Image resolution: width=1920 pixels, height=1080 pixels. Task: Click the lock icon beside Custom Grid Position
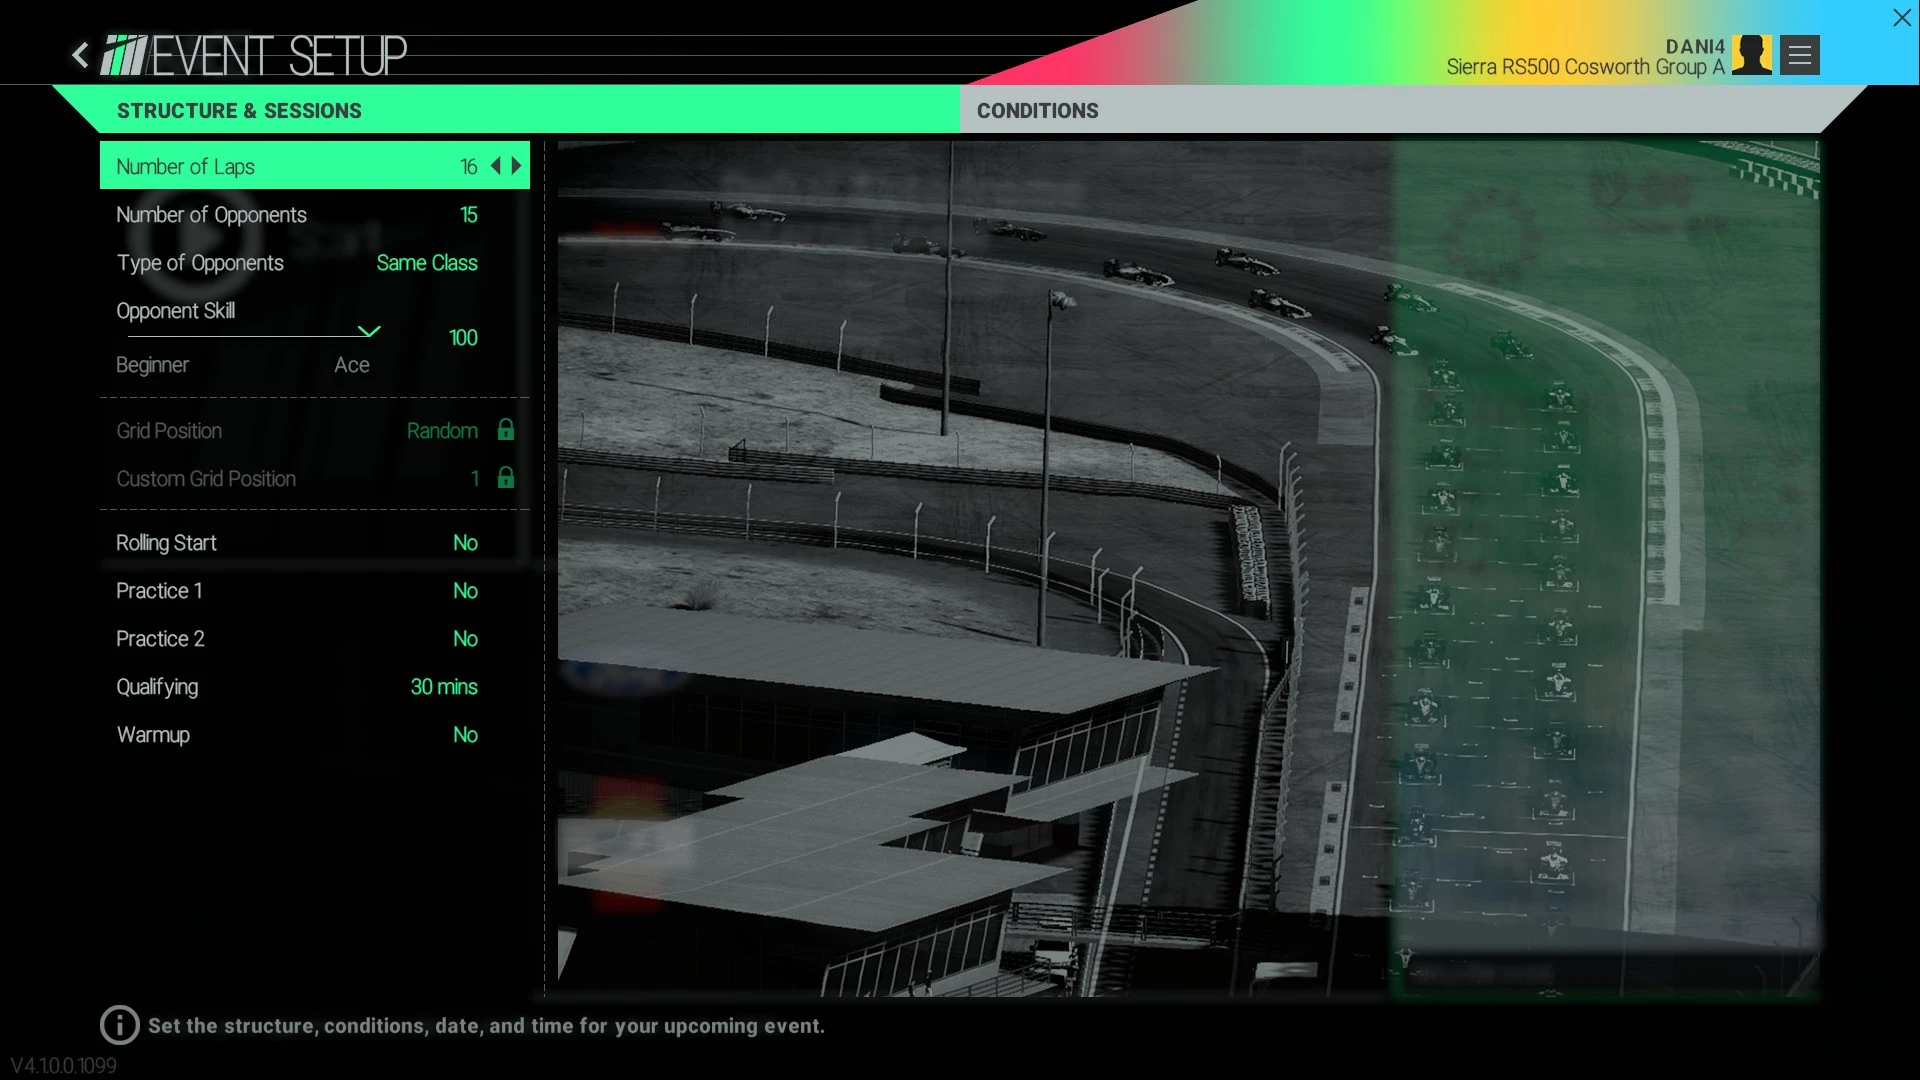click(x=505, y=478)
